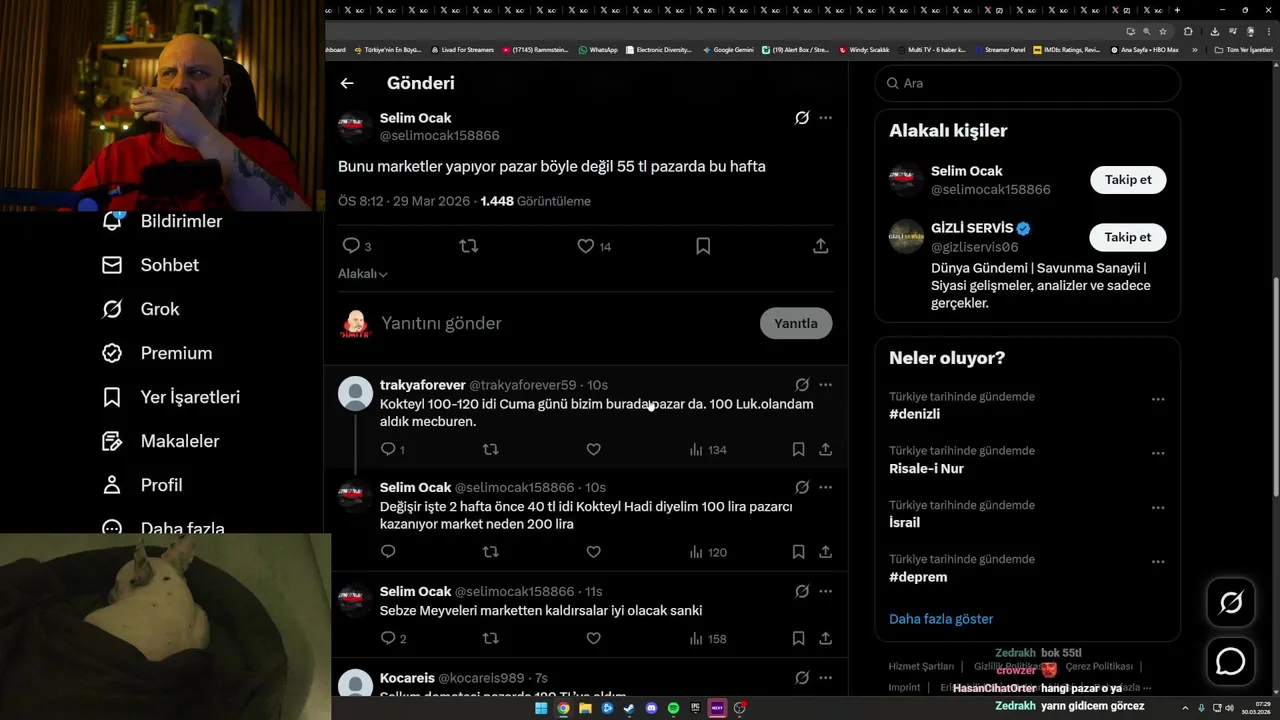Follow GİZLİ SERVİS with Takip et
Screen dimensions: 1280x720
[x=1128, y=237]
